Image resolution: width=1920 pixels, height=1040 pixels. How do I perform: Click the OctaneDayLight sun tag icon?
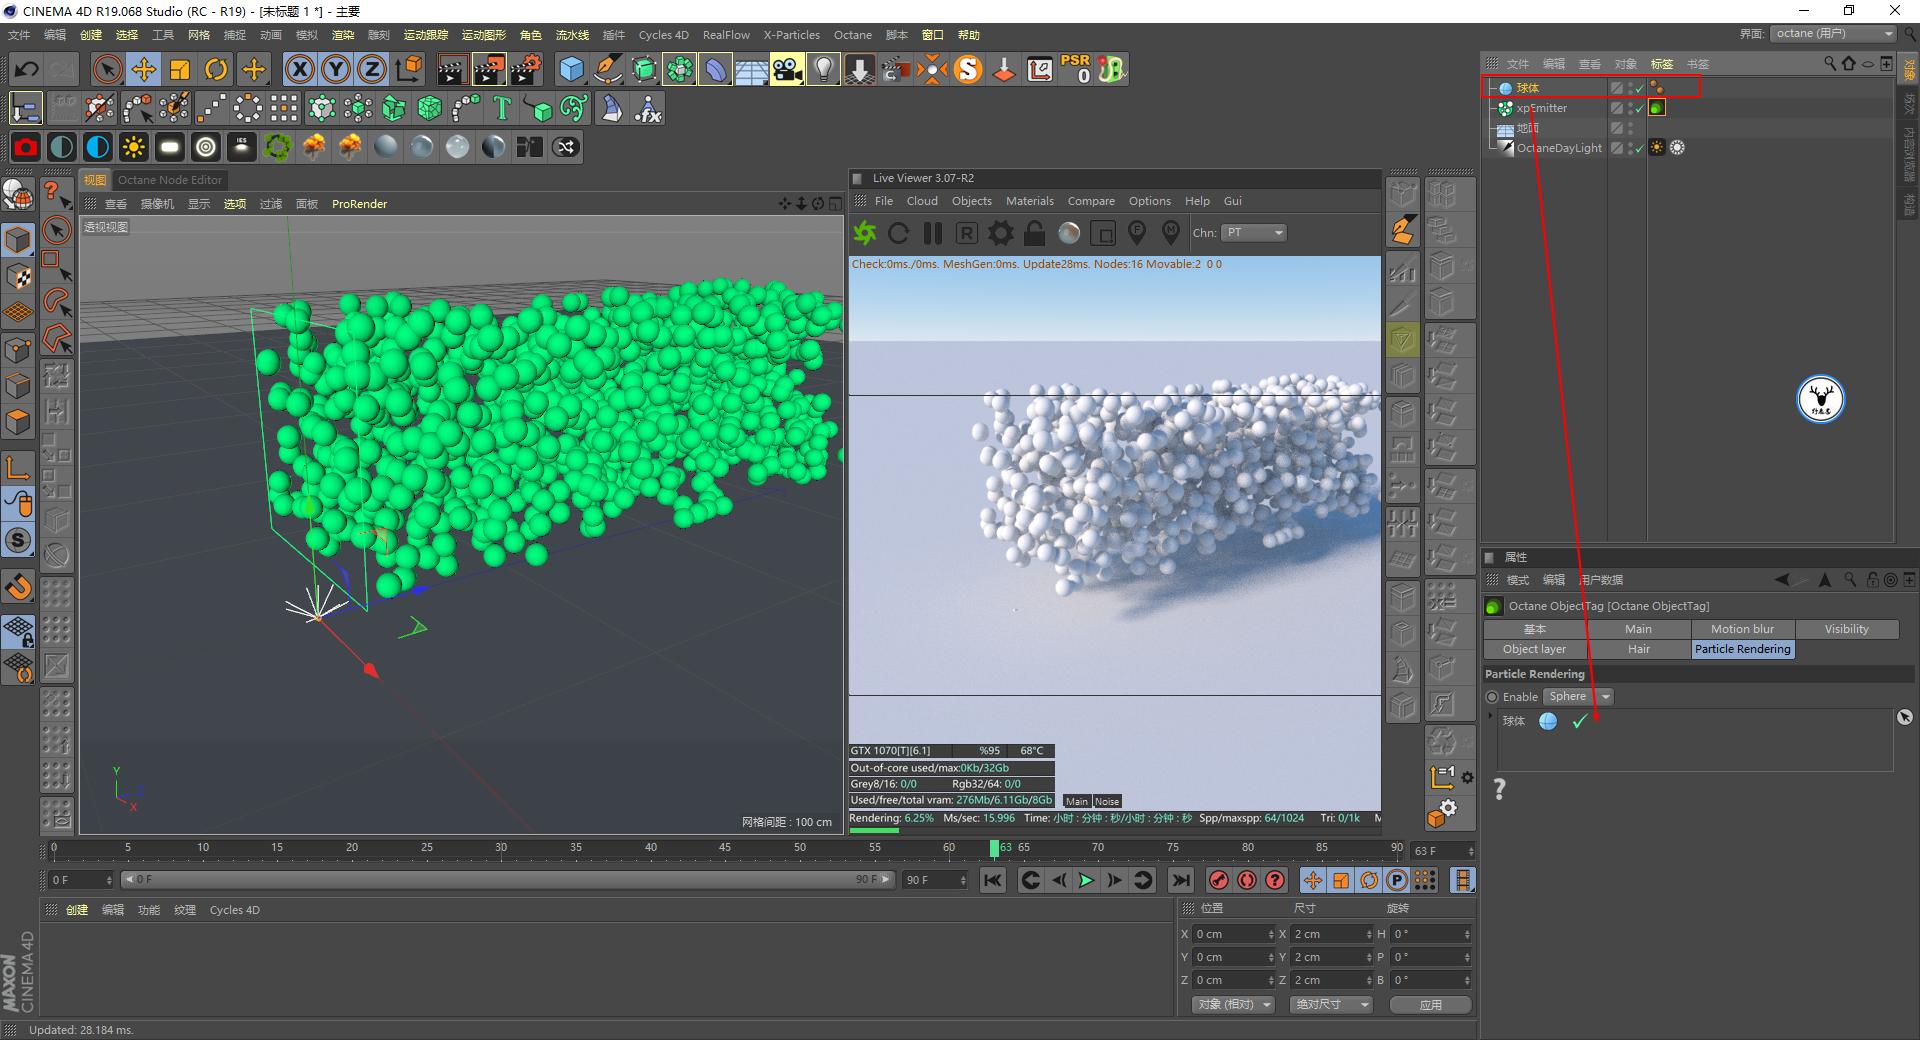1657,149
